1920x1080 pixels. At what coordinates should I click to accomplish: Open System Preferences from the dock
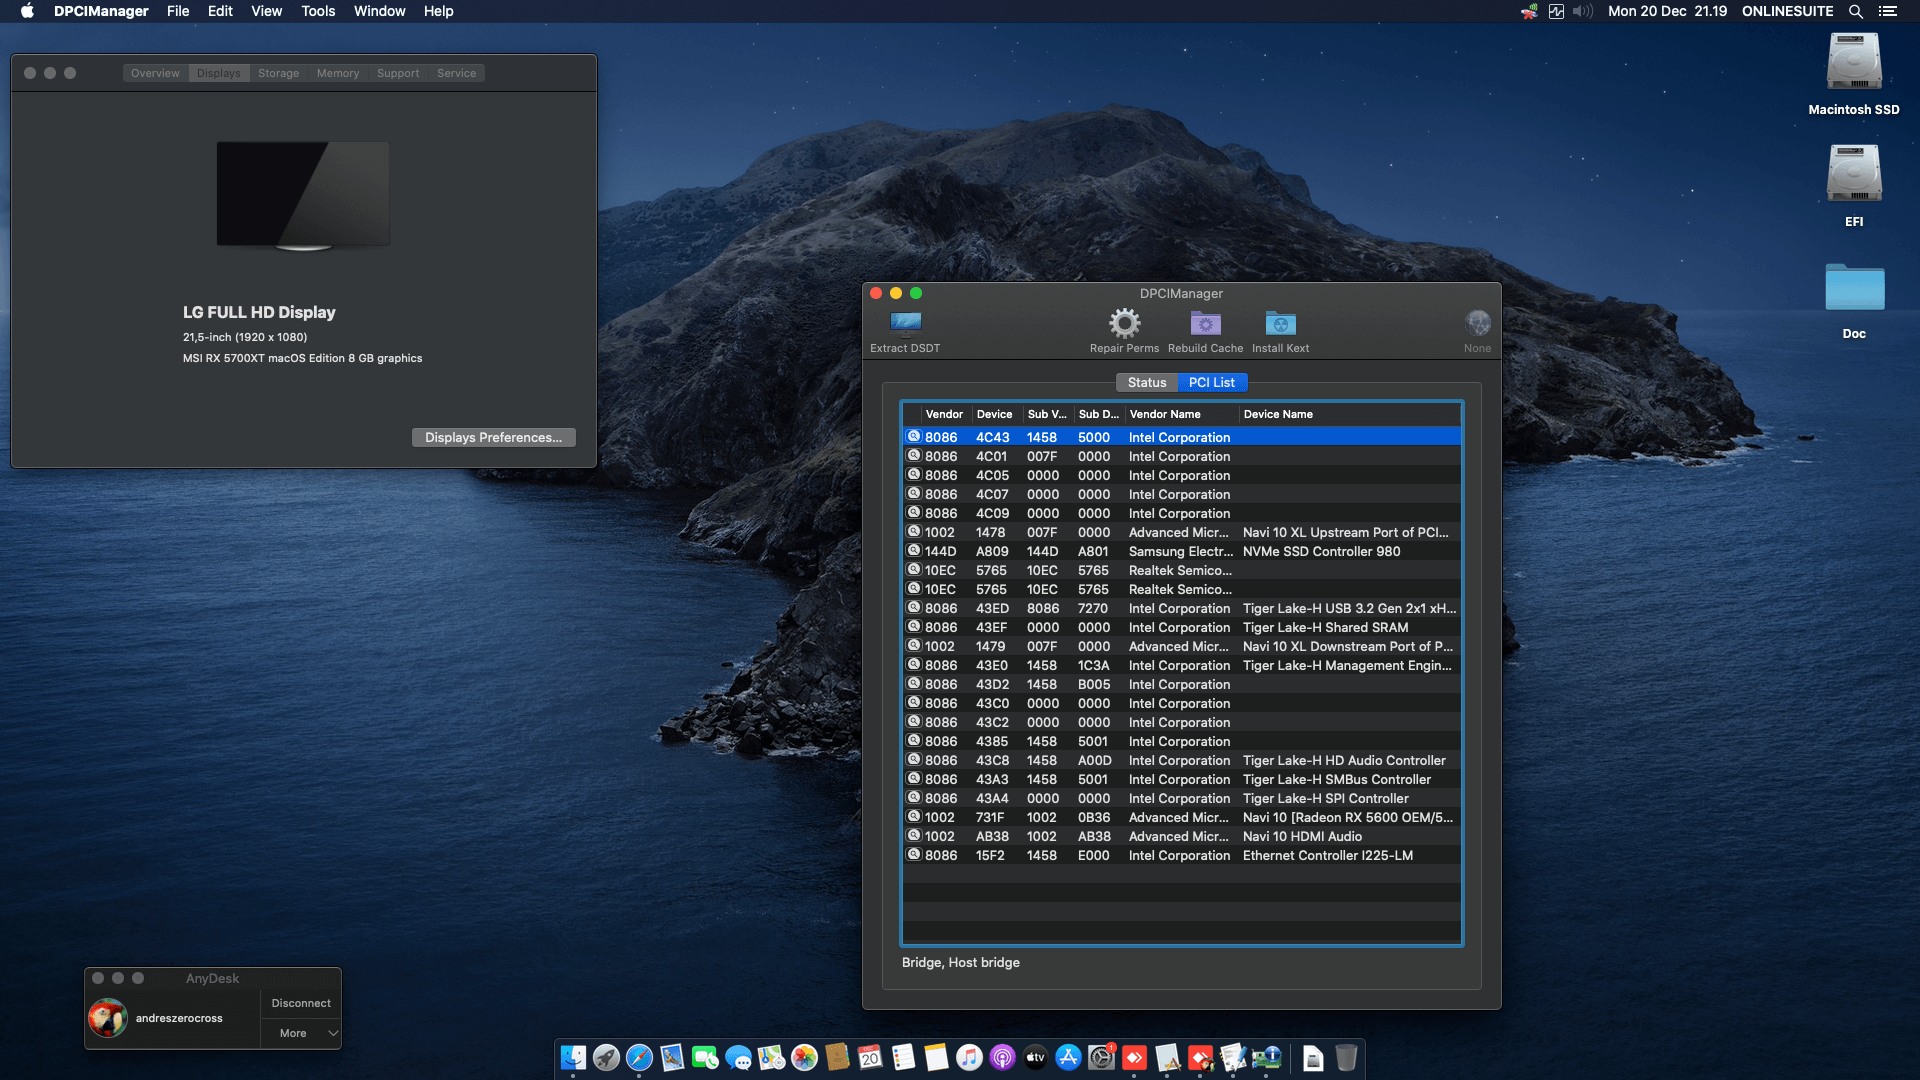click(x=1101, y=1057)
